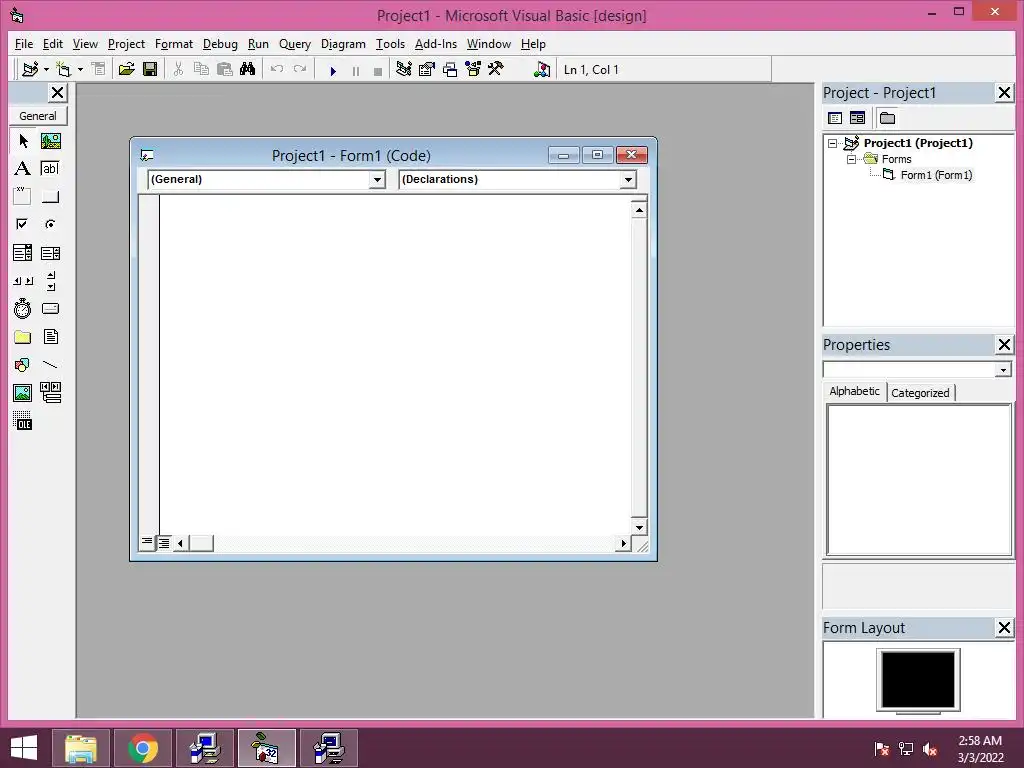Open the (Declarations) procedure dropdown

[x=628, y=180]
